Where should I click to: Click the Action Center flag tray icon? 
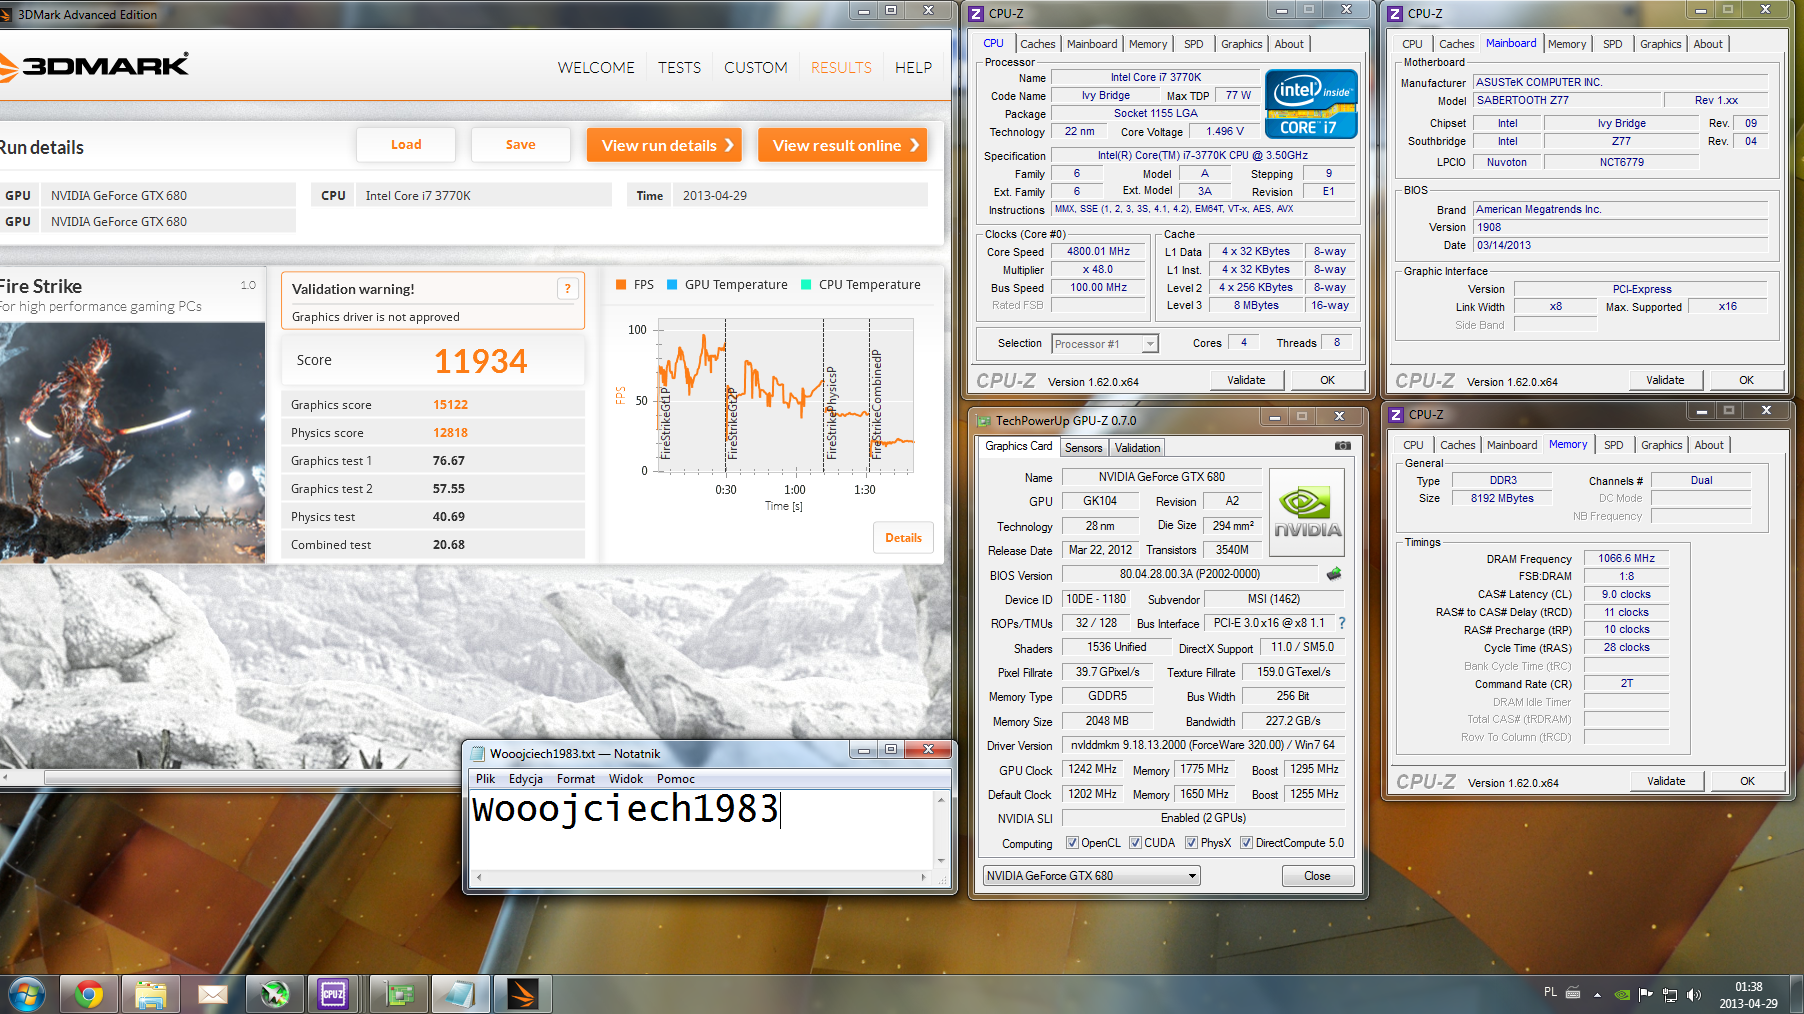(x=1645, y=994)
